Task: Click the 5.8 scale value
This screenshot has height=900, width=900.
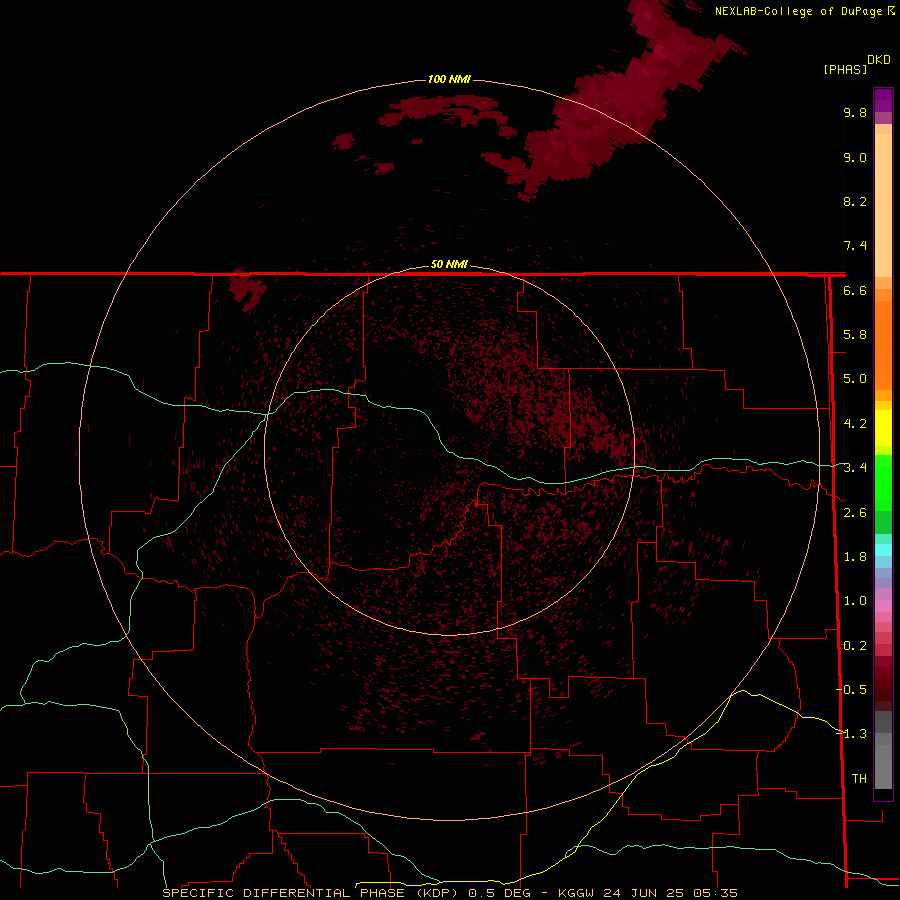Action: point(855,335)
